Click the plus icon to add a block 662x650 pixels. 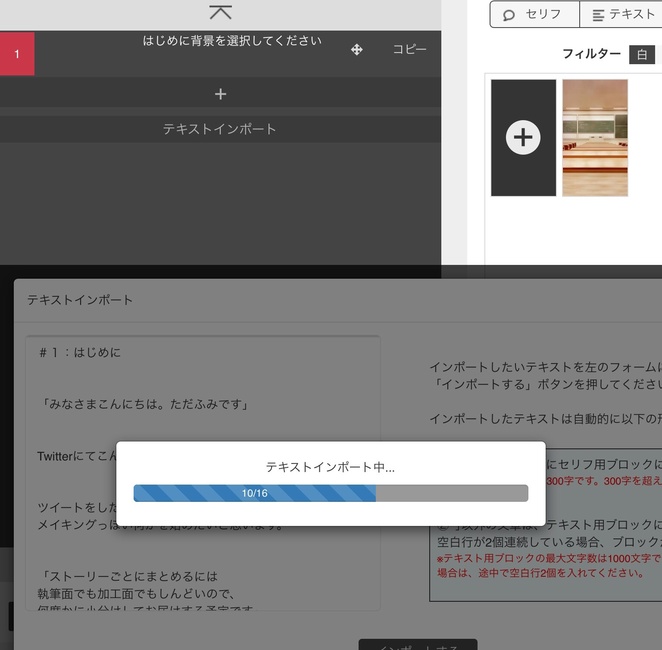click(x=220, y=94)
